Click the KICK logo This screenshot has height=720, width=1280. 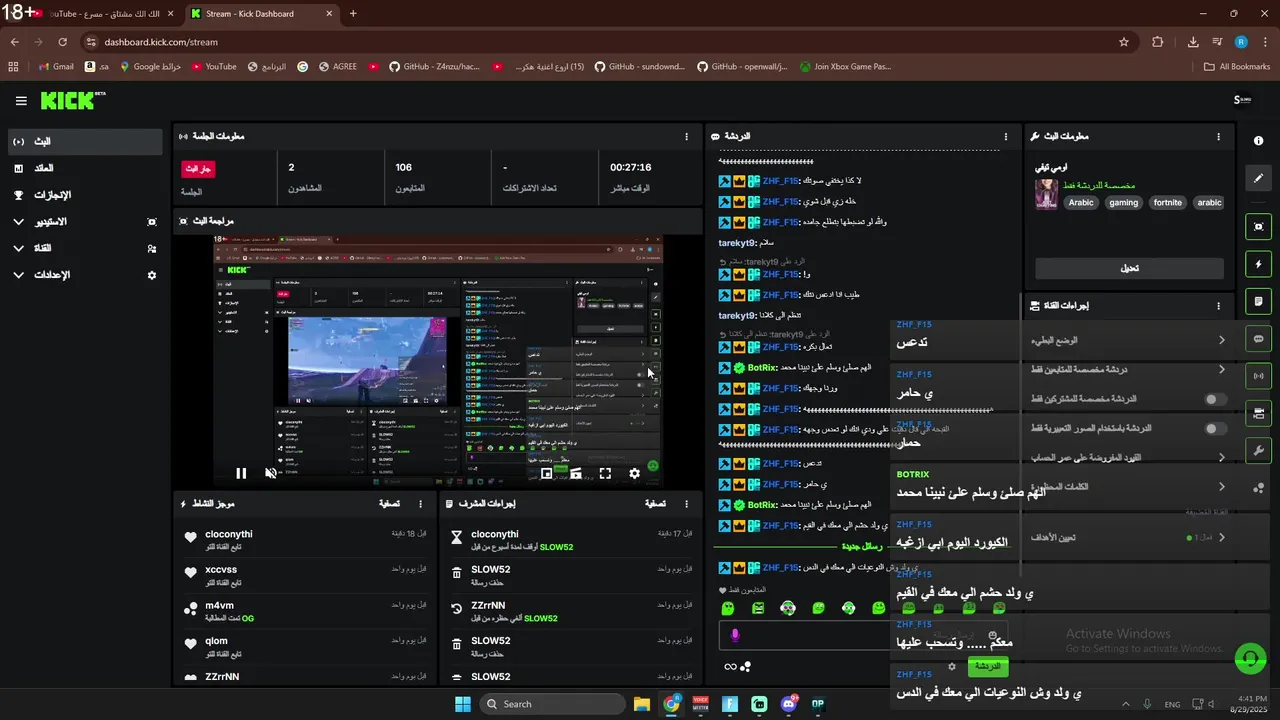coord(73,101)
